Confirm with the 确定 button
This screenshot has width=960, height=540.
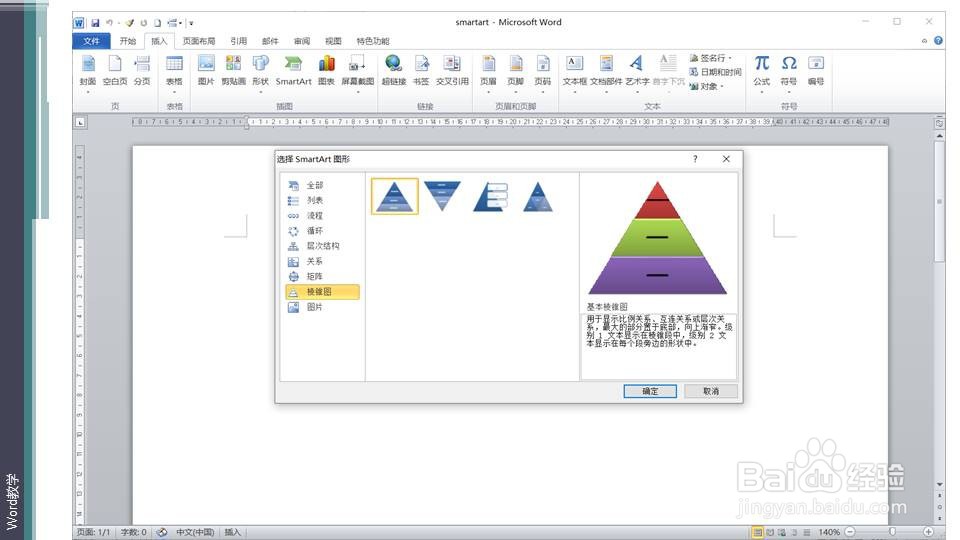650,391
